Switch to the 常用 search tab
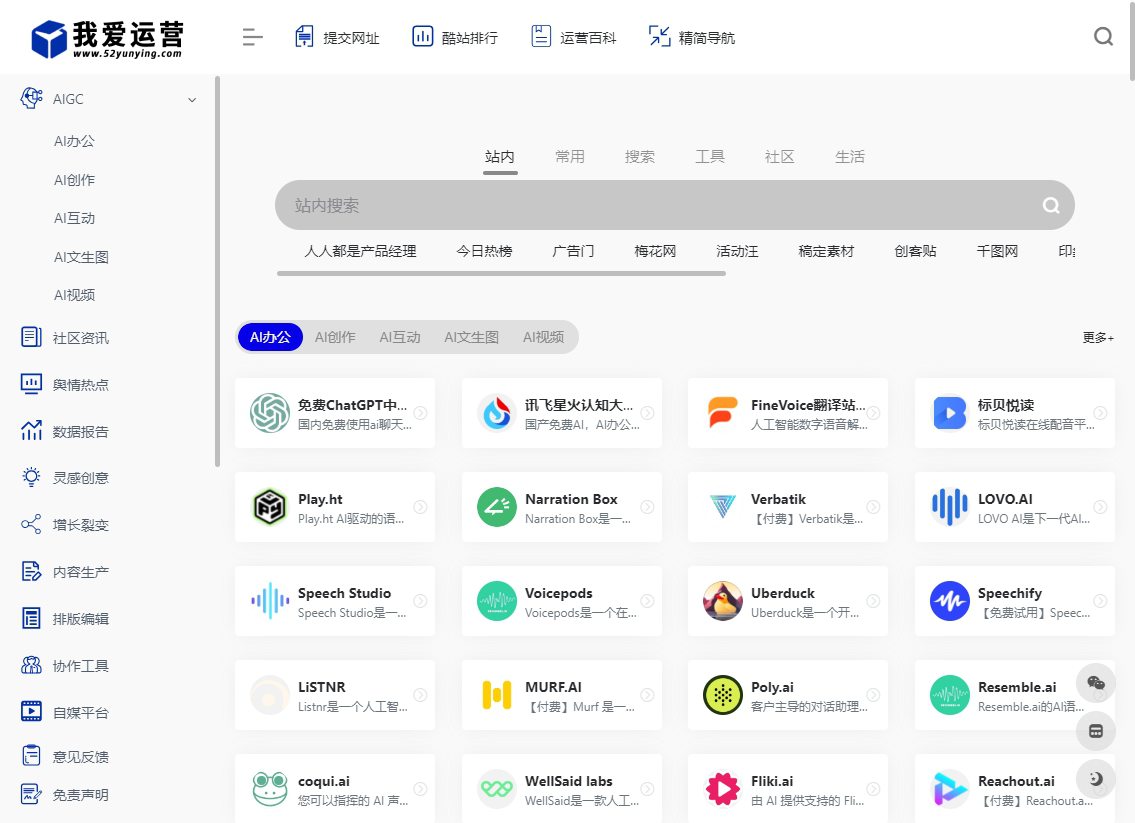This screenshot has width=1135, height=823. coord(570,156)
